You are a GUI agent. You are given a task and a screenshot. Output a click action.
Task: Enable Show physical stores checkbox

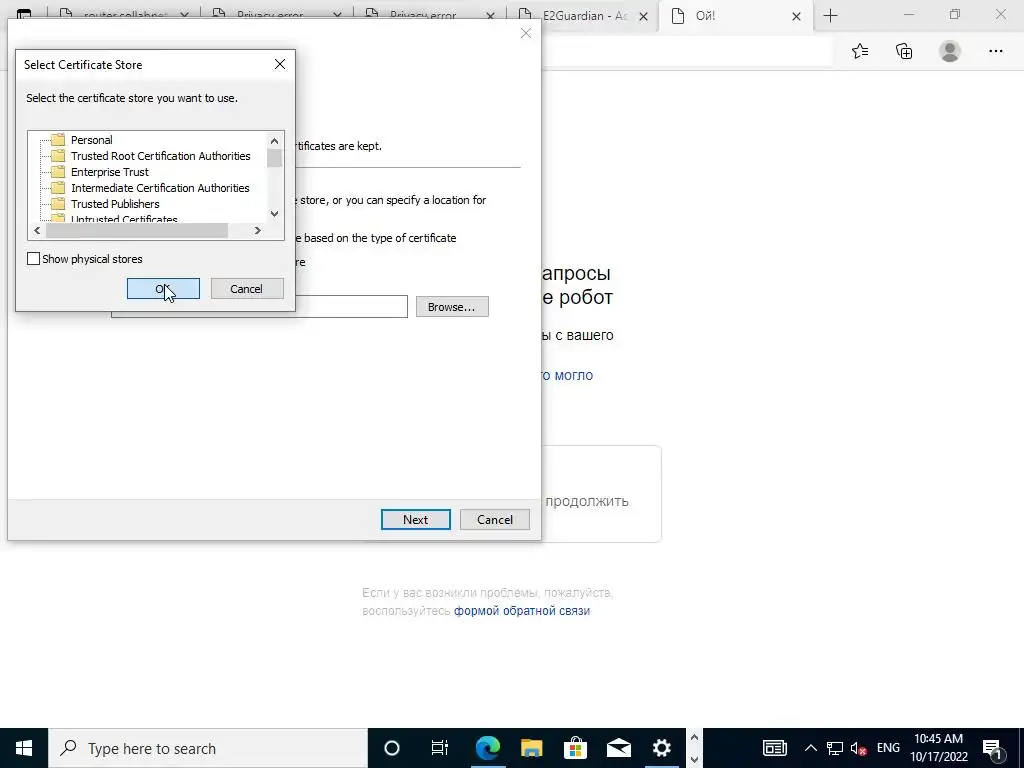33,259
